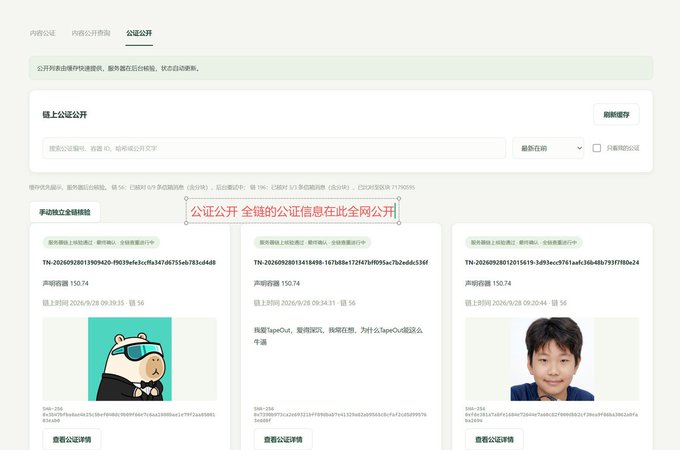Click the status line mentioning block 71790595
Image resolution: width=680 pixels, height=450 pixels.
(222, 187)
